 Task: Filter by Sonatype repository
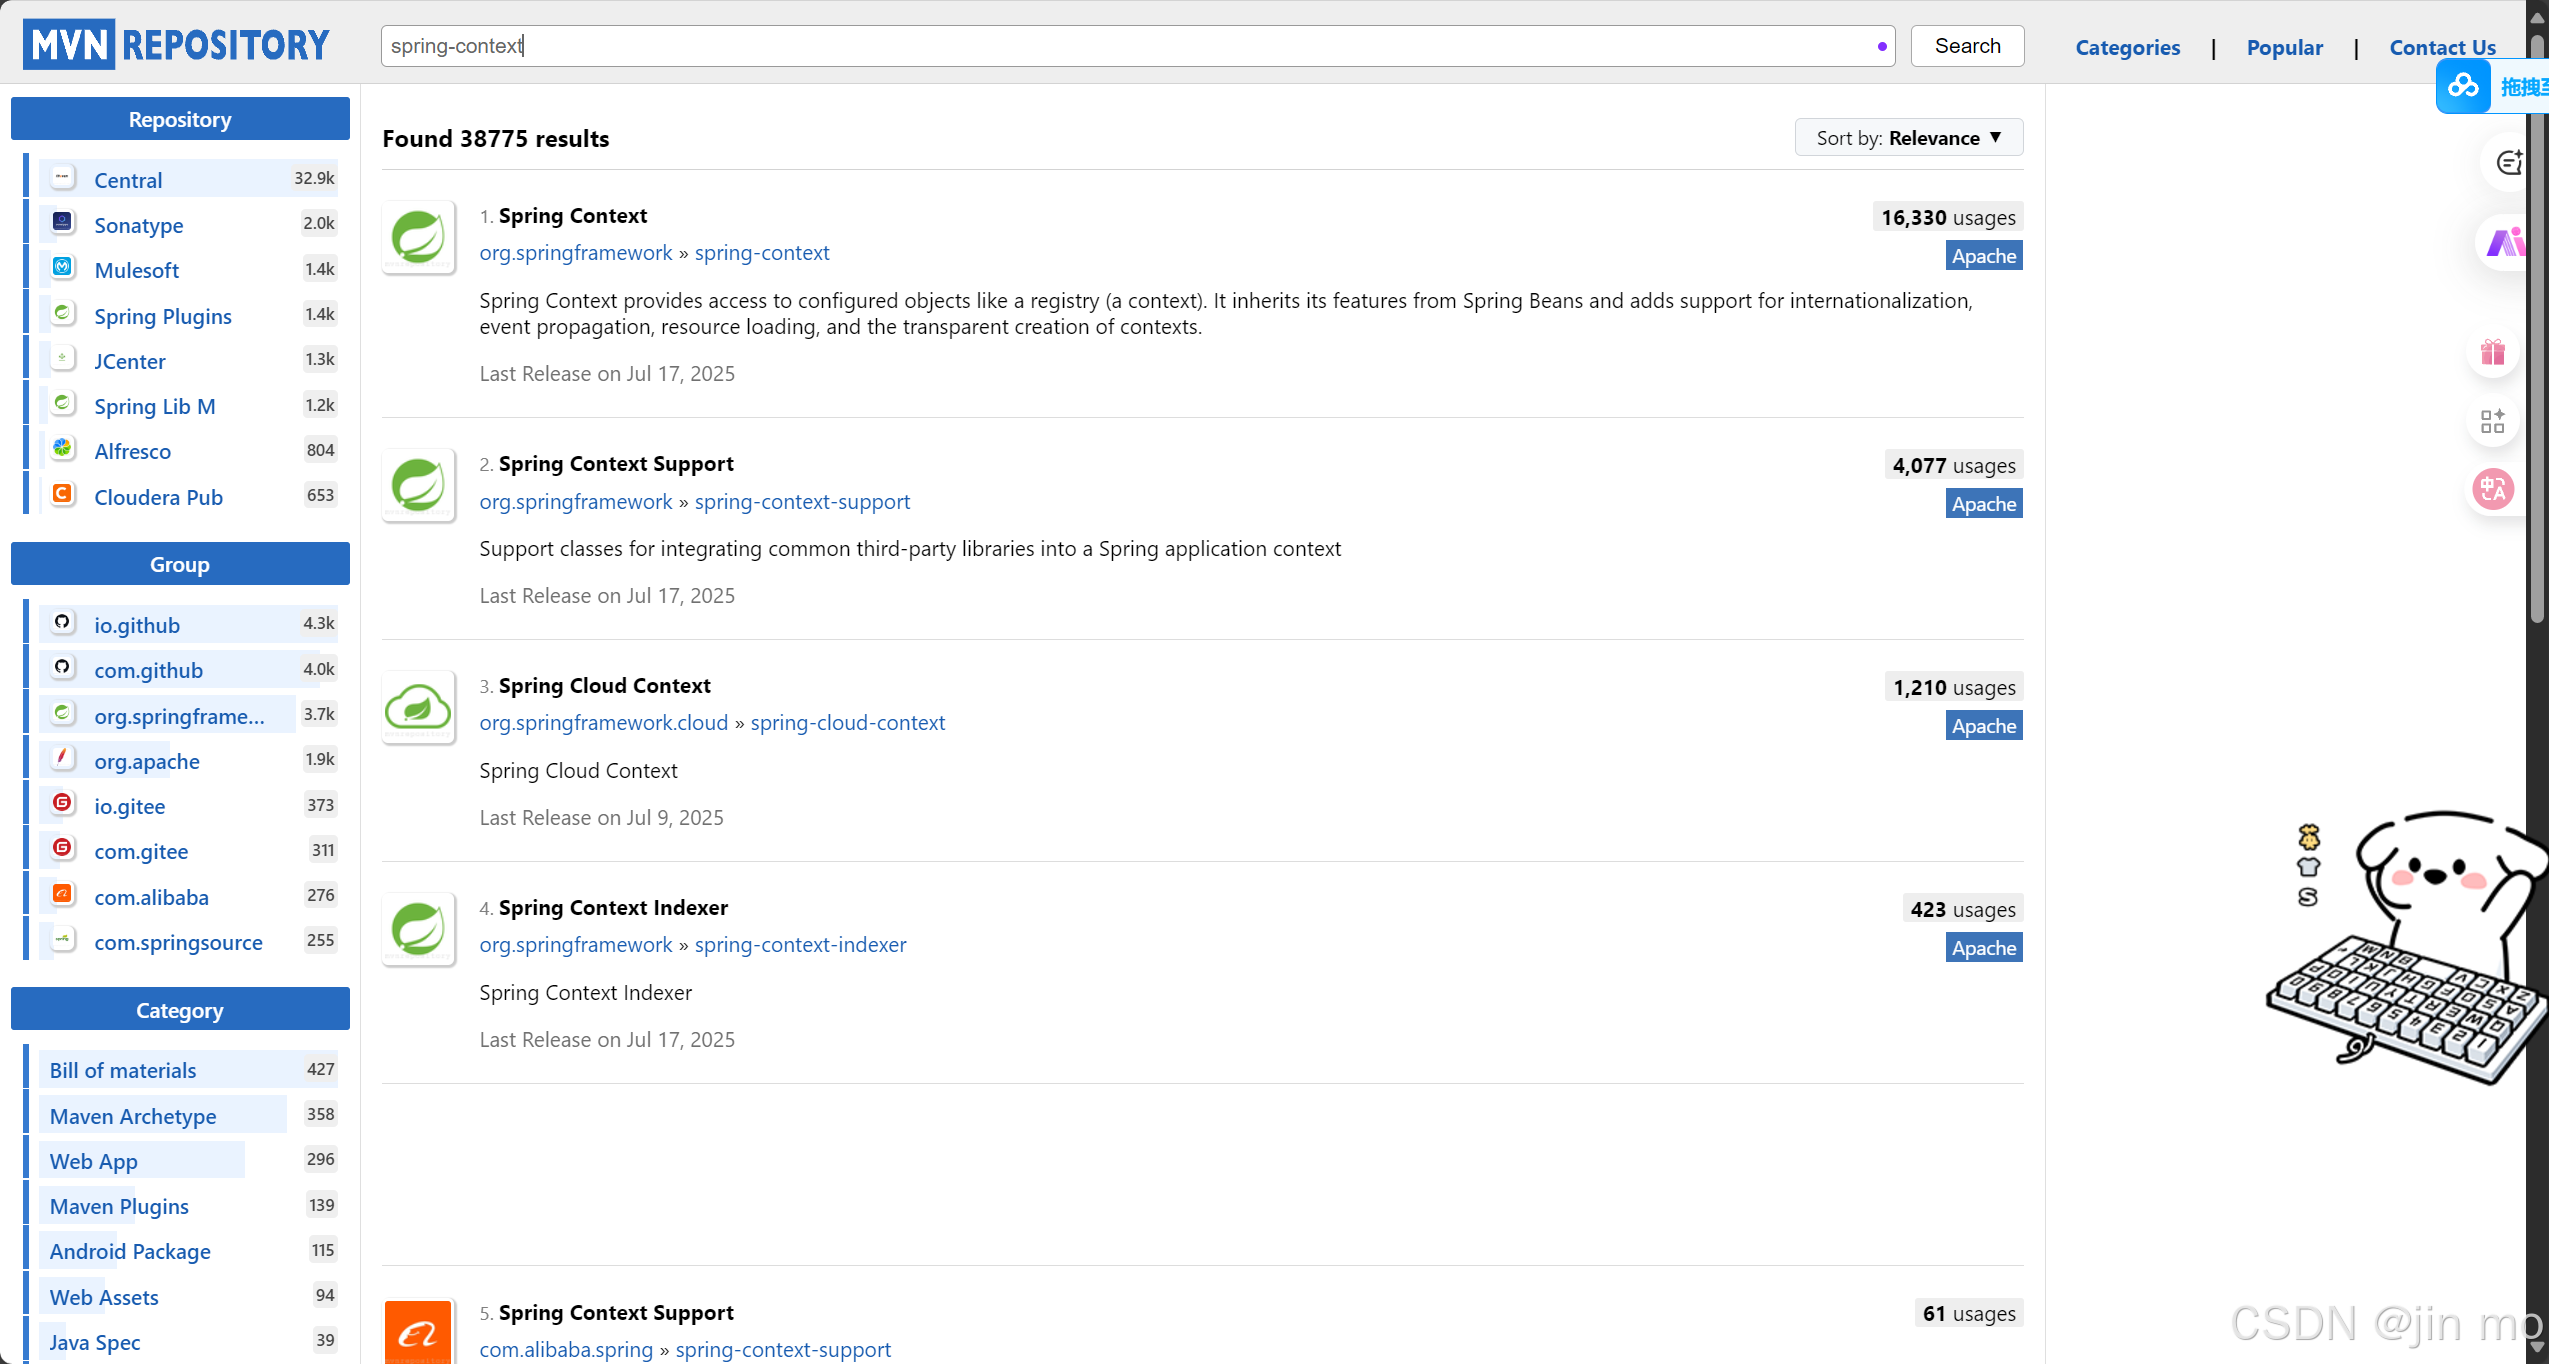tap(189, 224)
